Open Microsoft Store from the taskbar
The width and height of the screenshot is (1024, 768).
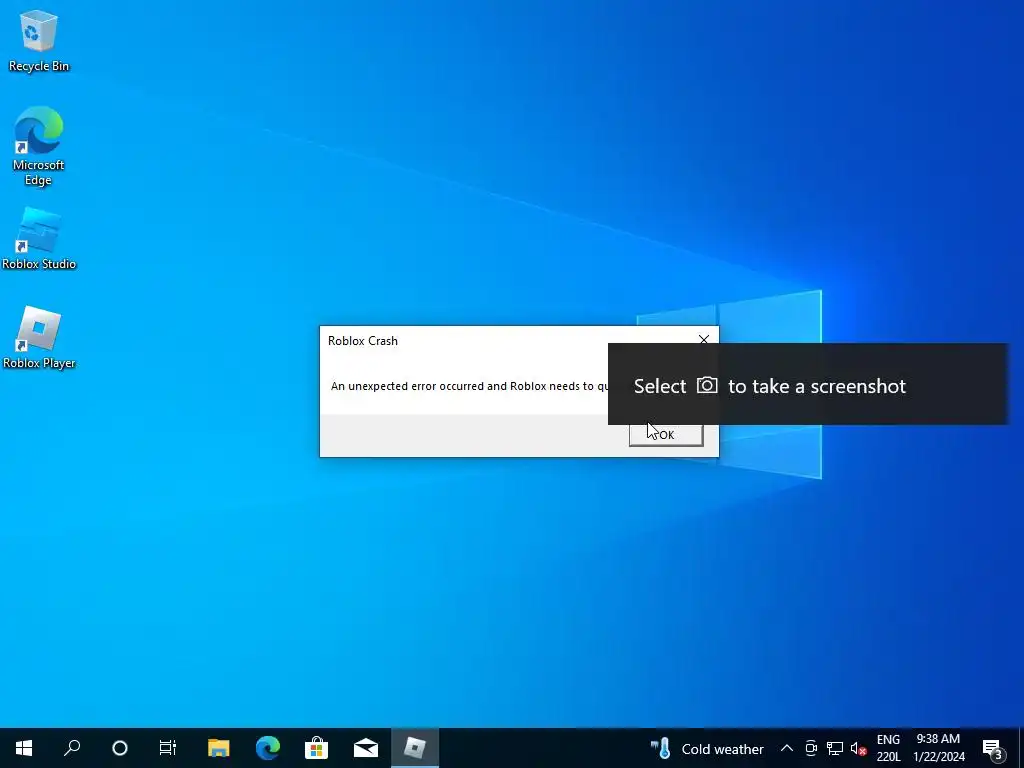pyautogui.click(x=317, y=748)
